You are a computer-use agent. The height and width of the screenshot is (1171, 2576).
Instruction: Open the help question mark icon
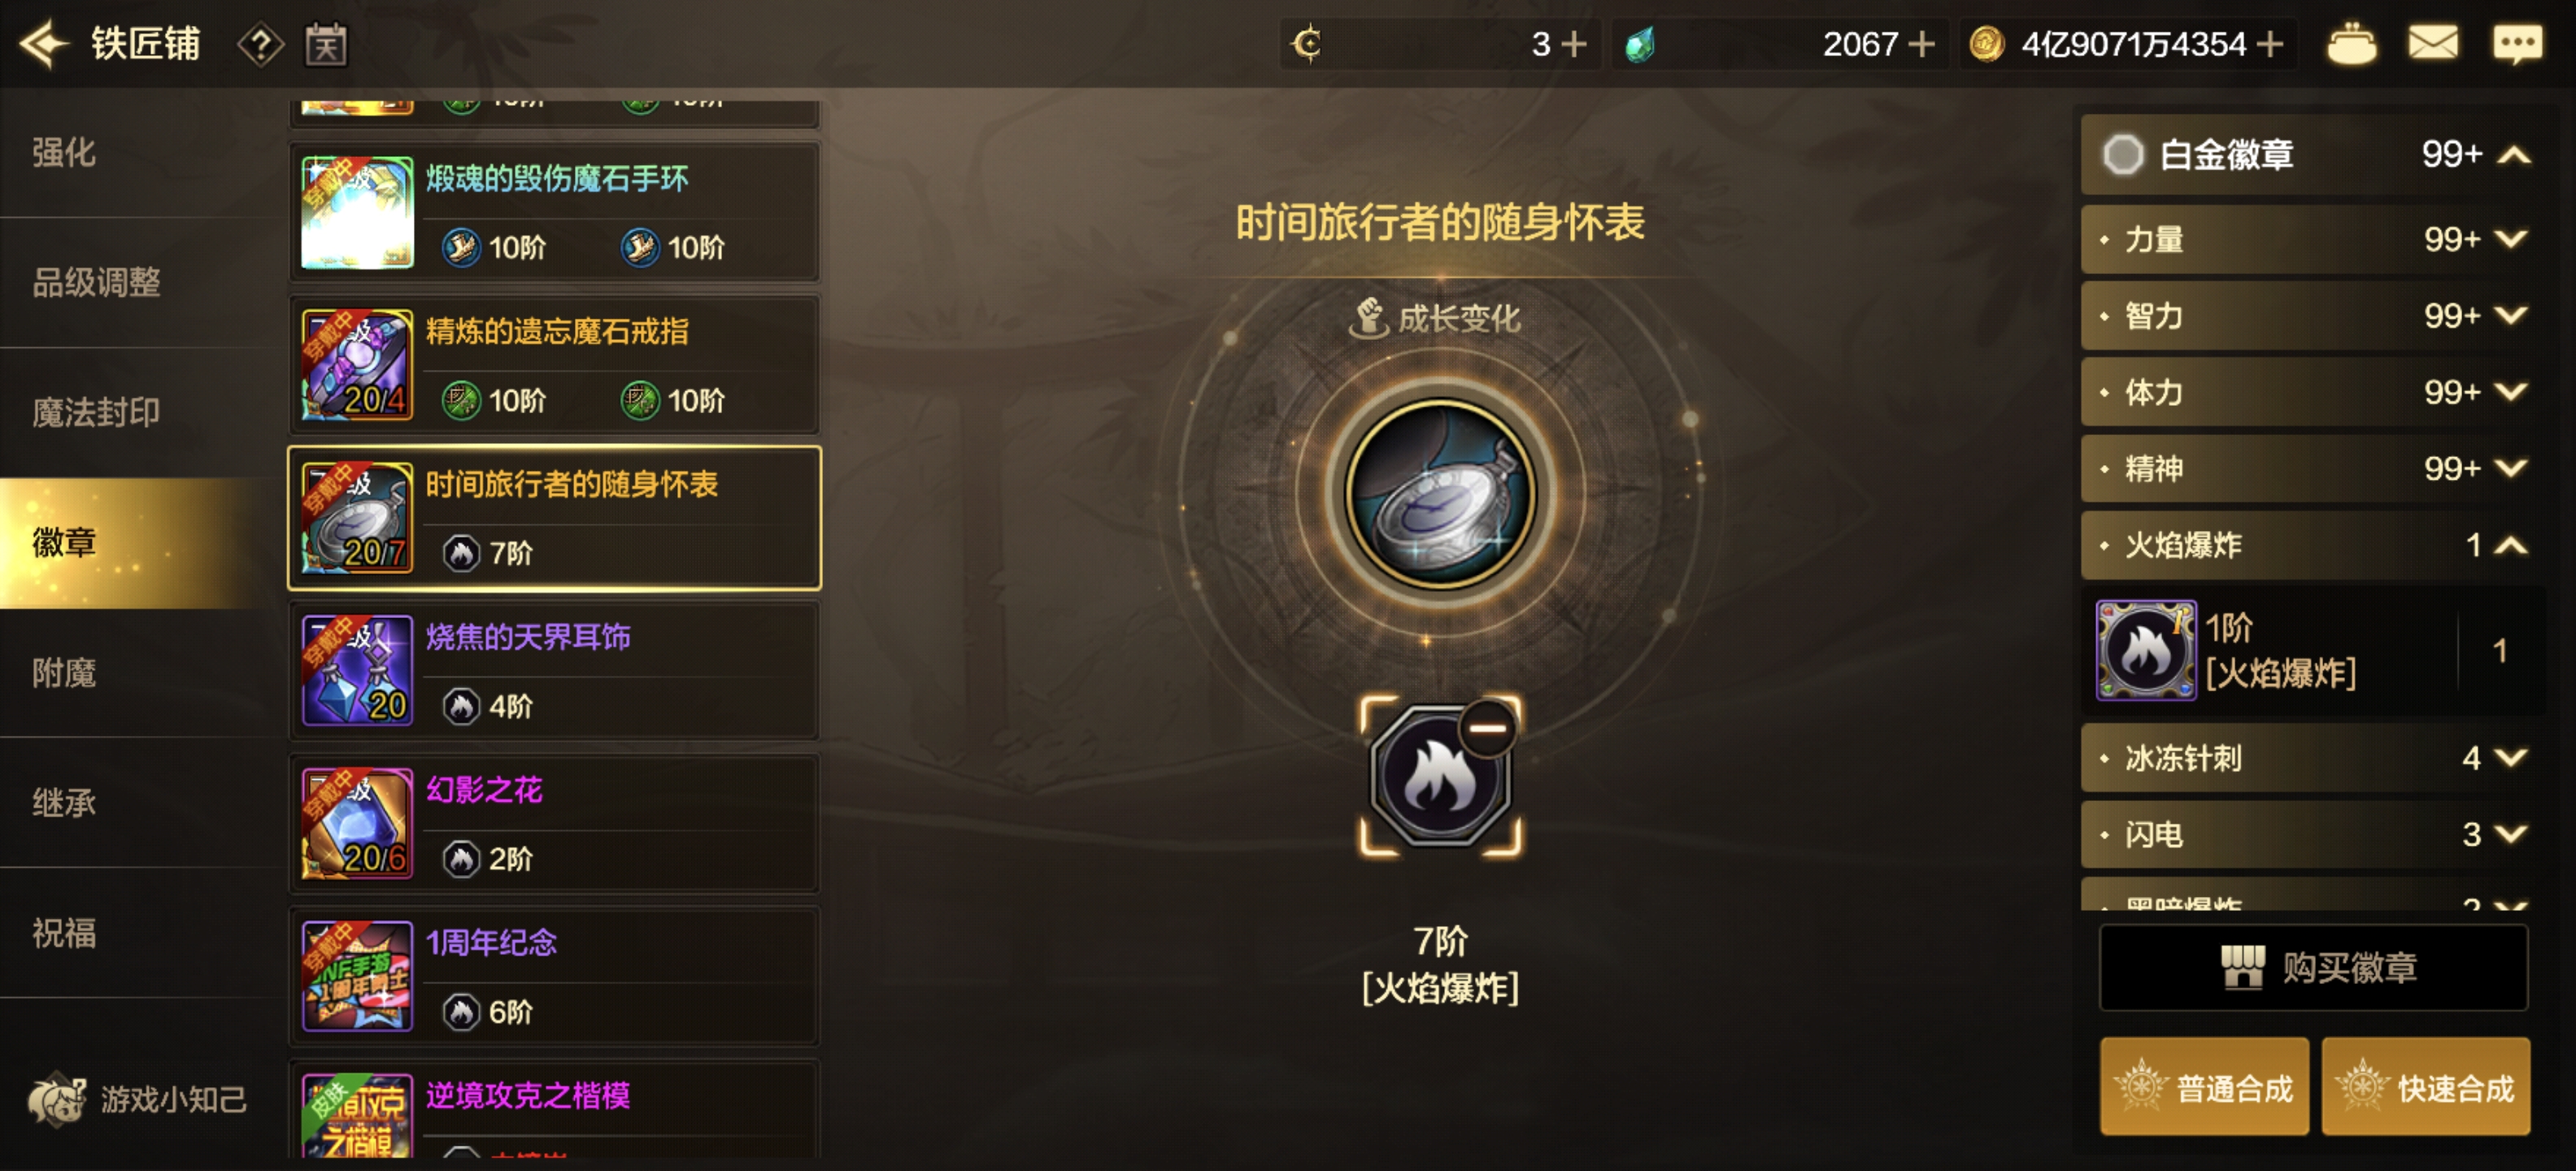click(x=261, y=45)
